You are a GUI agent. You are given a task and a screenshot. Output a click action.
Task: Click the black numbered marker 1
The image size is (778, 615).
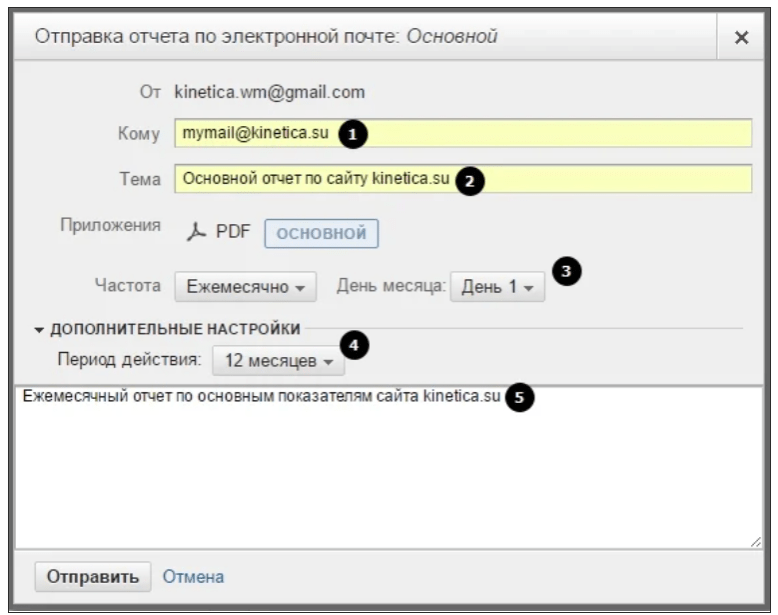[x=352, y=134]
